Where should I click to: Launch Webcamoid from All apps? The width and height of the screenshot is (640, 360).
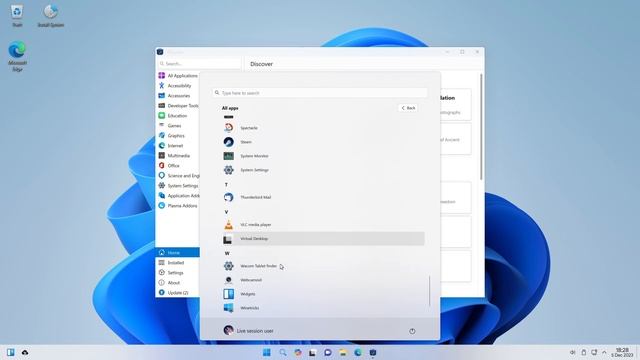pyautogui.click(x=323, y=280)
